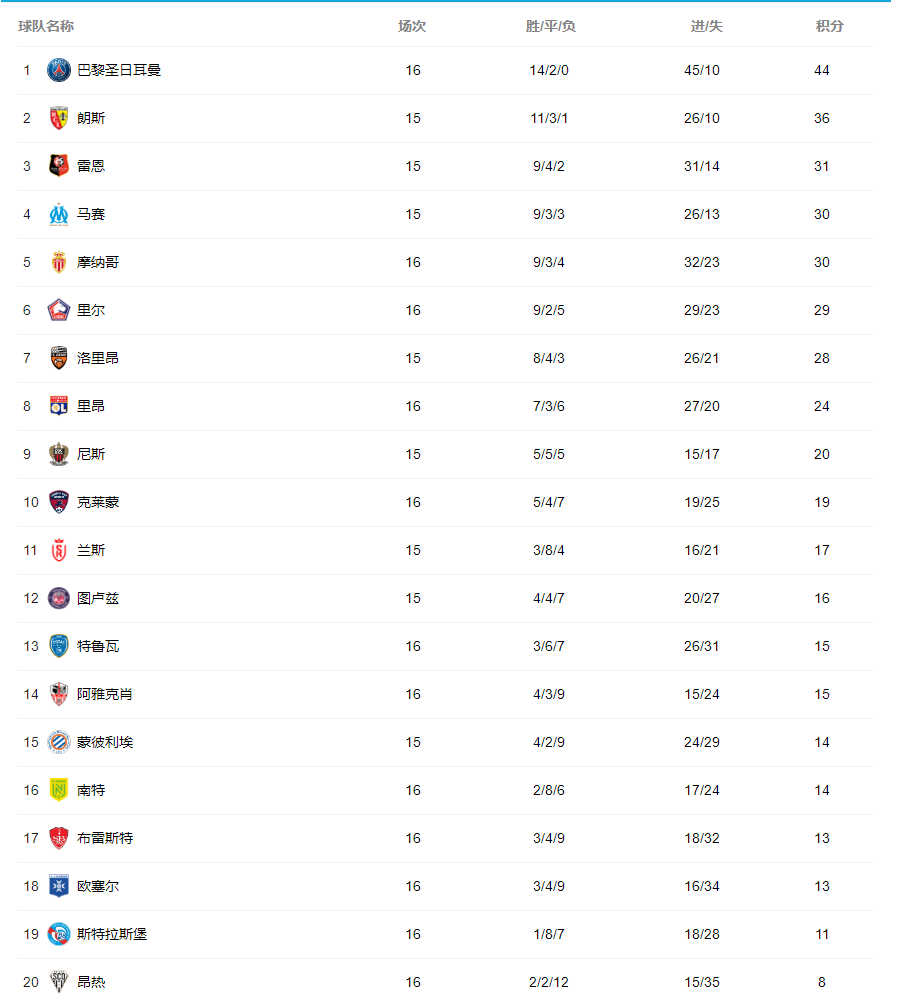Viewport: 900px width, 1002px height.
Task: Click the Paris Saint-Germain club crest
Action: (59, 70)
